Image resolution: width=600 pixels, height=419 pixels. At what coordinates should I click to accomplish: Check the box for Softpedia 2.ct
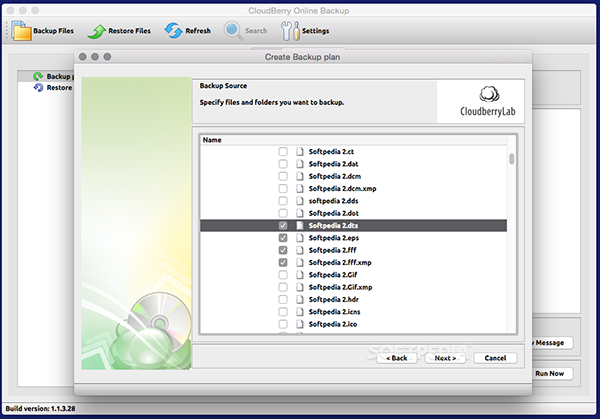point(283,152)
